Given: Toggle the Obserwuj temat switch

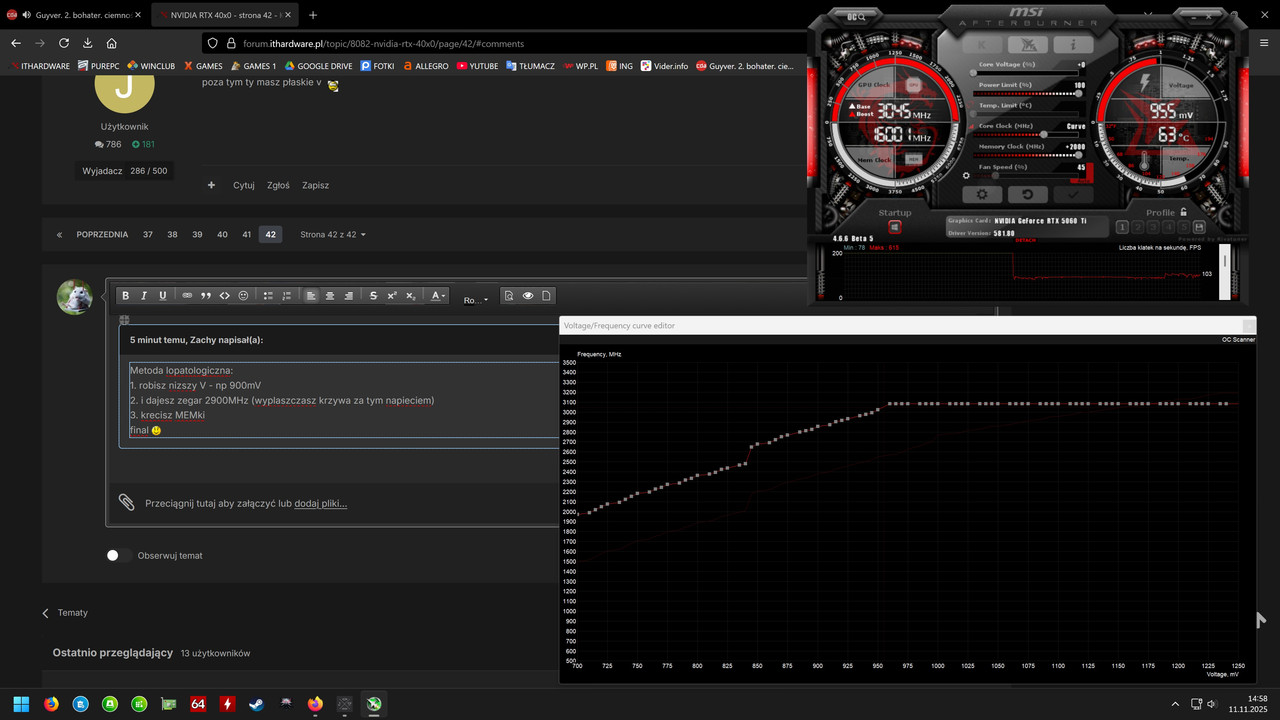Looking at the screenshot, I should tap(119, 555).
